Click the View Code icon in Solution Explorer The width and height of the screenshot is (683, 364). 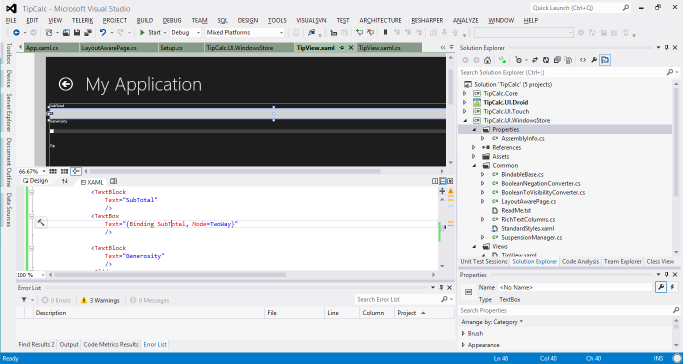point(583,60)
